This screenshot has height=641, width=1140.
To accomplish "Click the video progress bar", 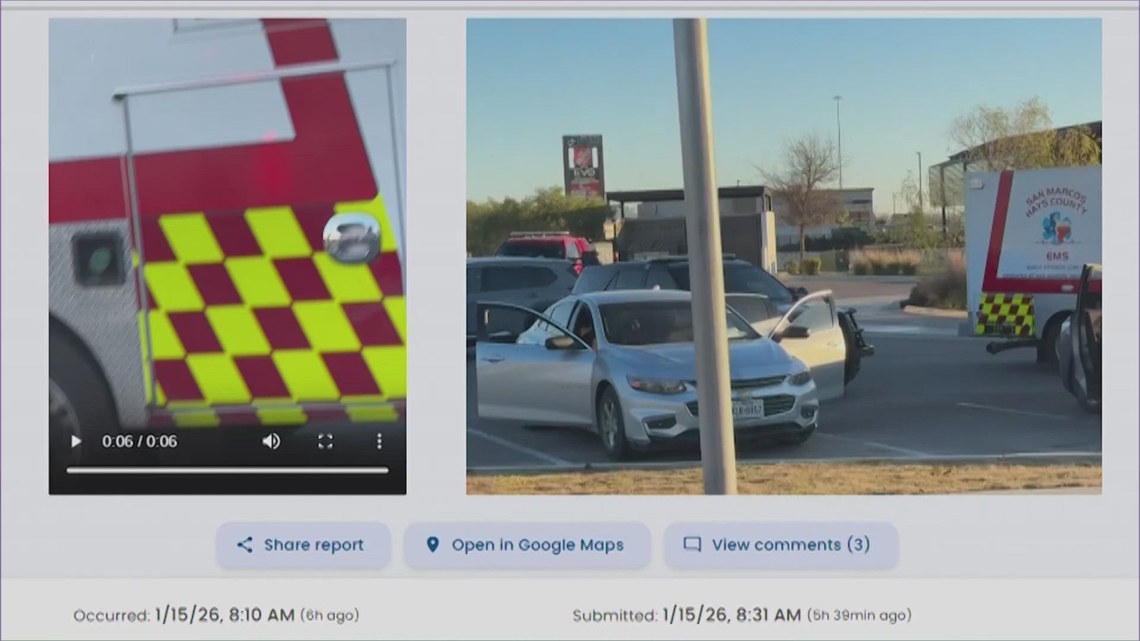I will [227, 470].
